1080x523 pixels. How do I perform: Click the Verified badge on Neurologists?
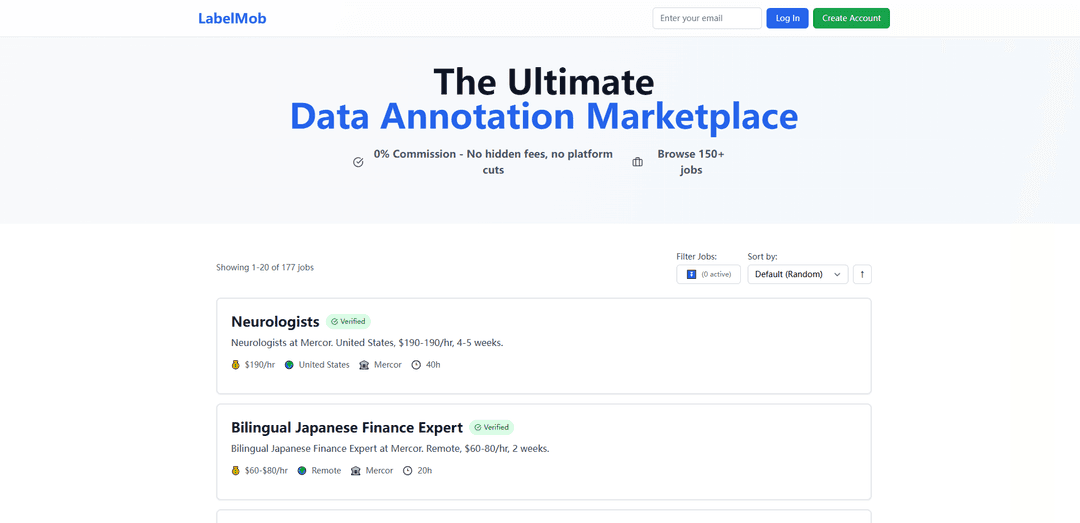tap(348, 322)
